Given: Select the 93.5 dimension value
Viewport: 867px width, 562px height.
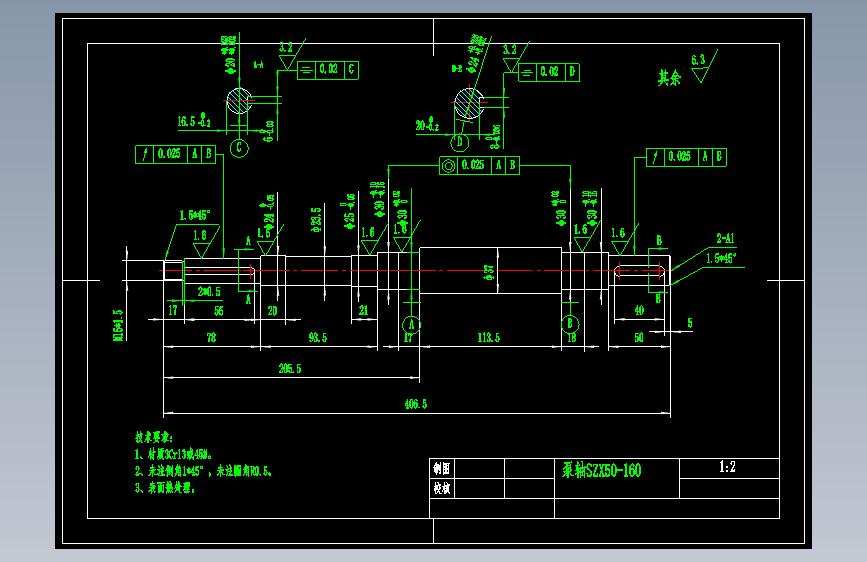Looking at the screenshot, I should 317,337.
